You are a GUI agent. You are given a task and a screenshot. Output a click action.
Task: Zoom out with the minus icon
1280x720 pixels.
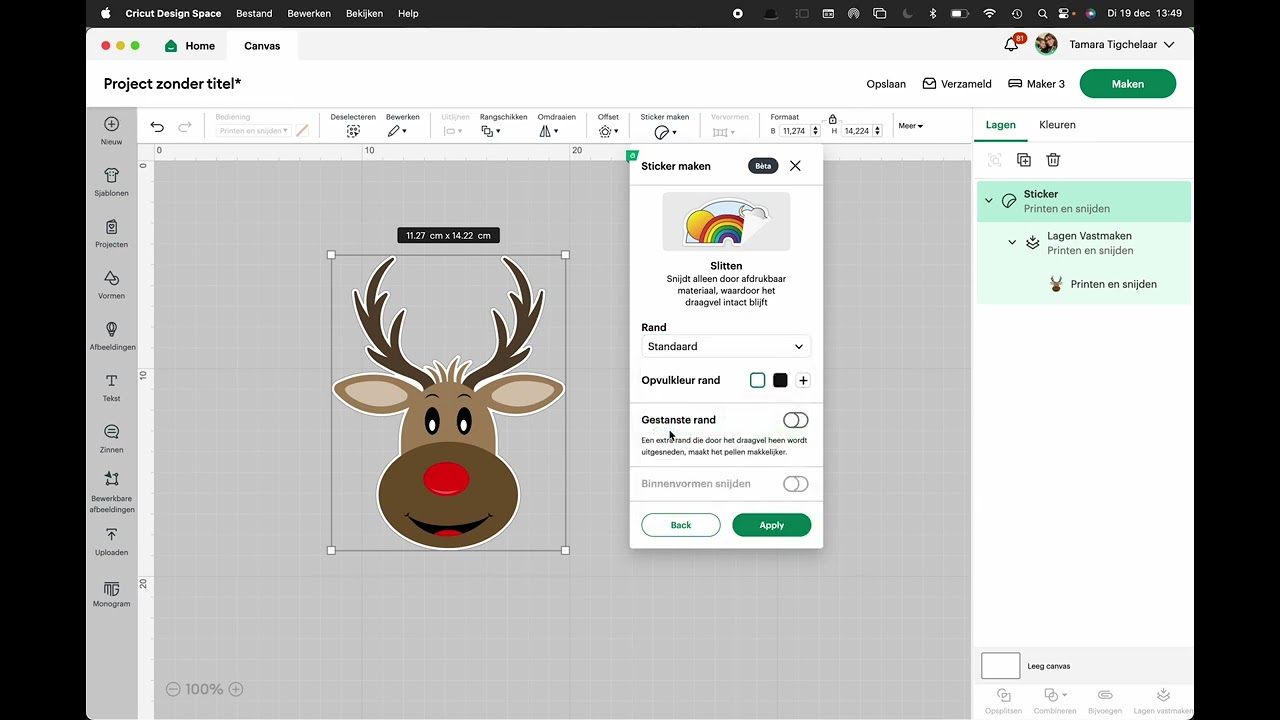[x=173, y=689]
